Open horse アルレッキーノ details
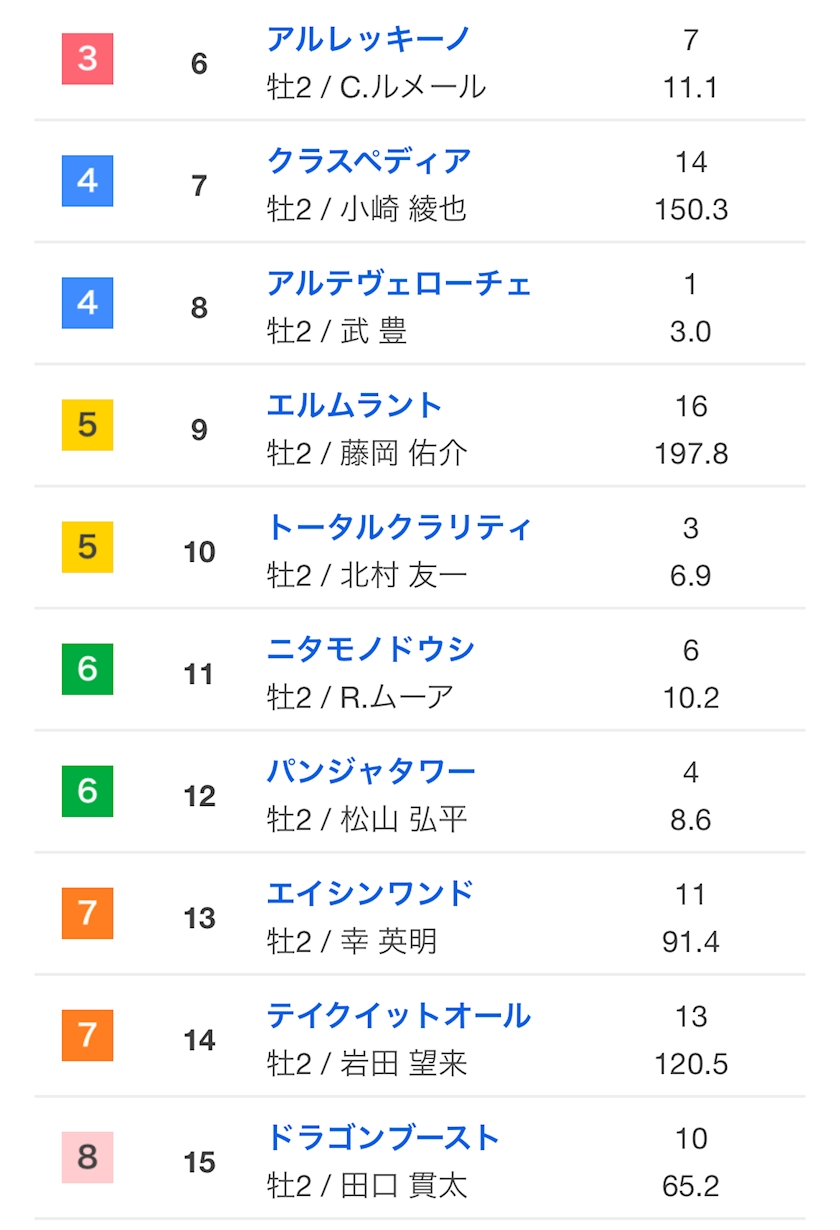 (x=368, y=39)
